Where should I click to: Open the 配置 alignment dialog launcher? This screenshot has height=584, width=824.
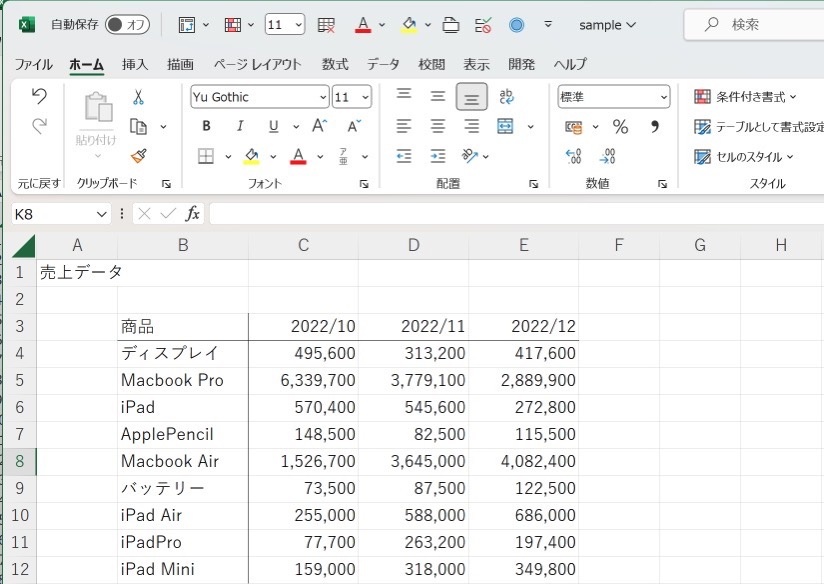click(x=533, y=184)
